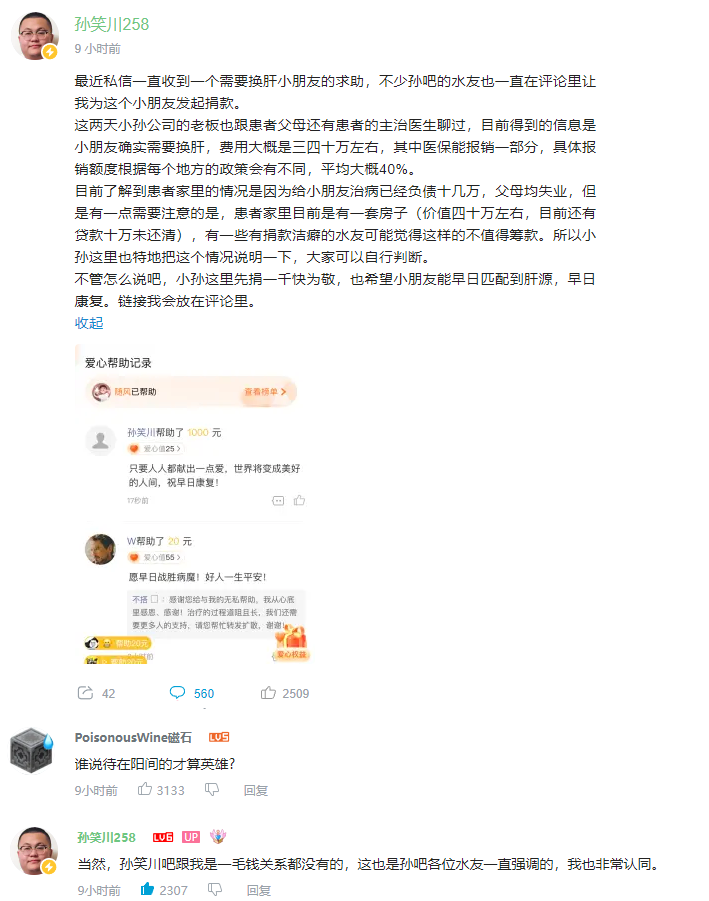Collapse the post with 收起
Screen dimensions: 709x901
click(88, 323)
